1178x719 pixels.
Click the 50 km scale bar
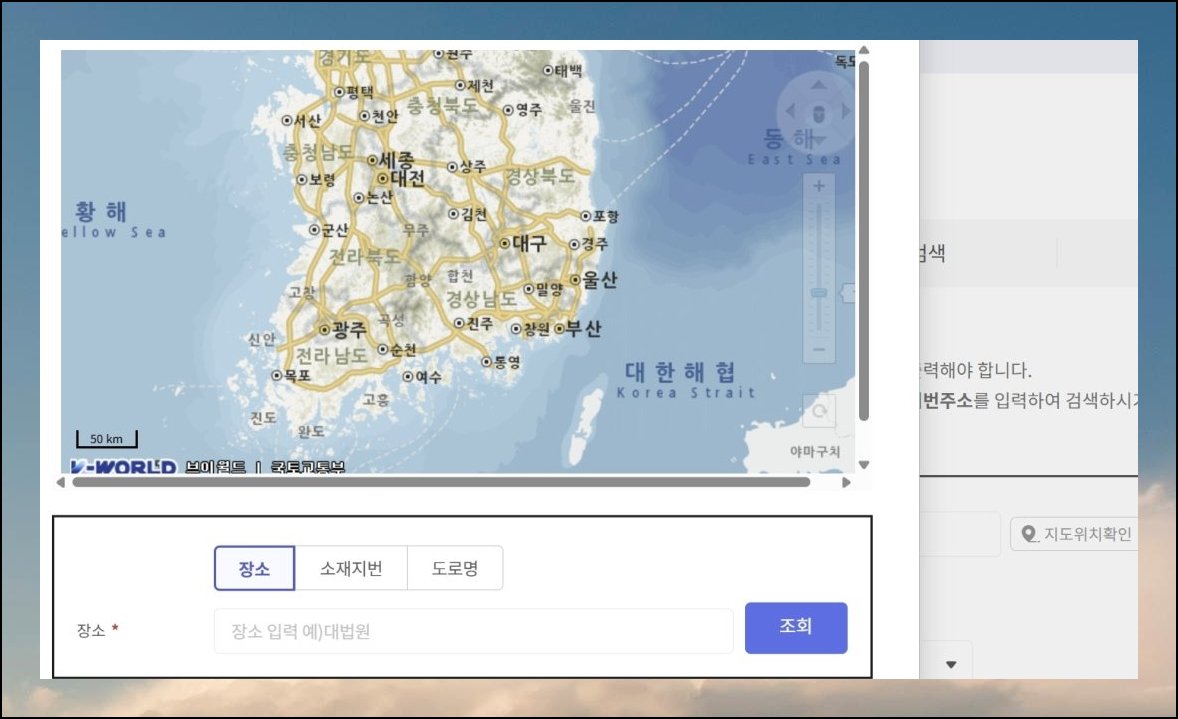point(107,439)
